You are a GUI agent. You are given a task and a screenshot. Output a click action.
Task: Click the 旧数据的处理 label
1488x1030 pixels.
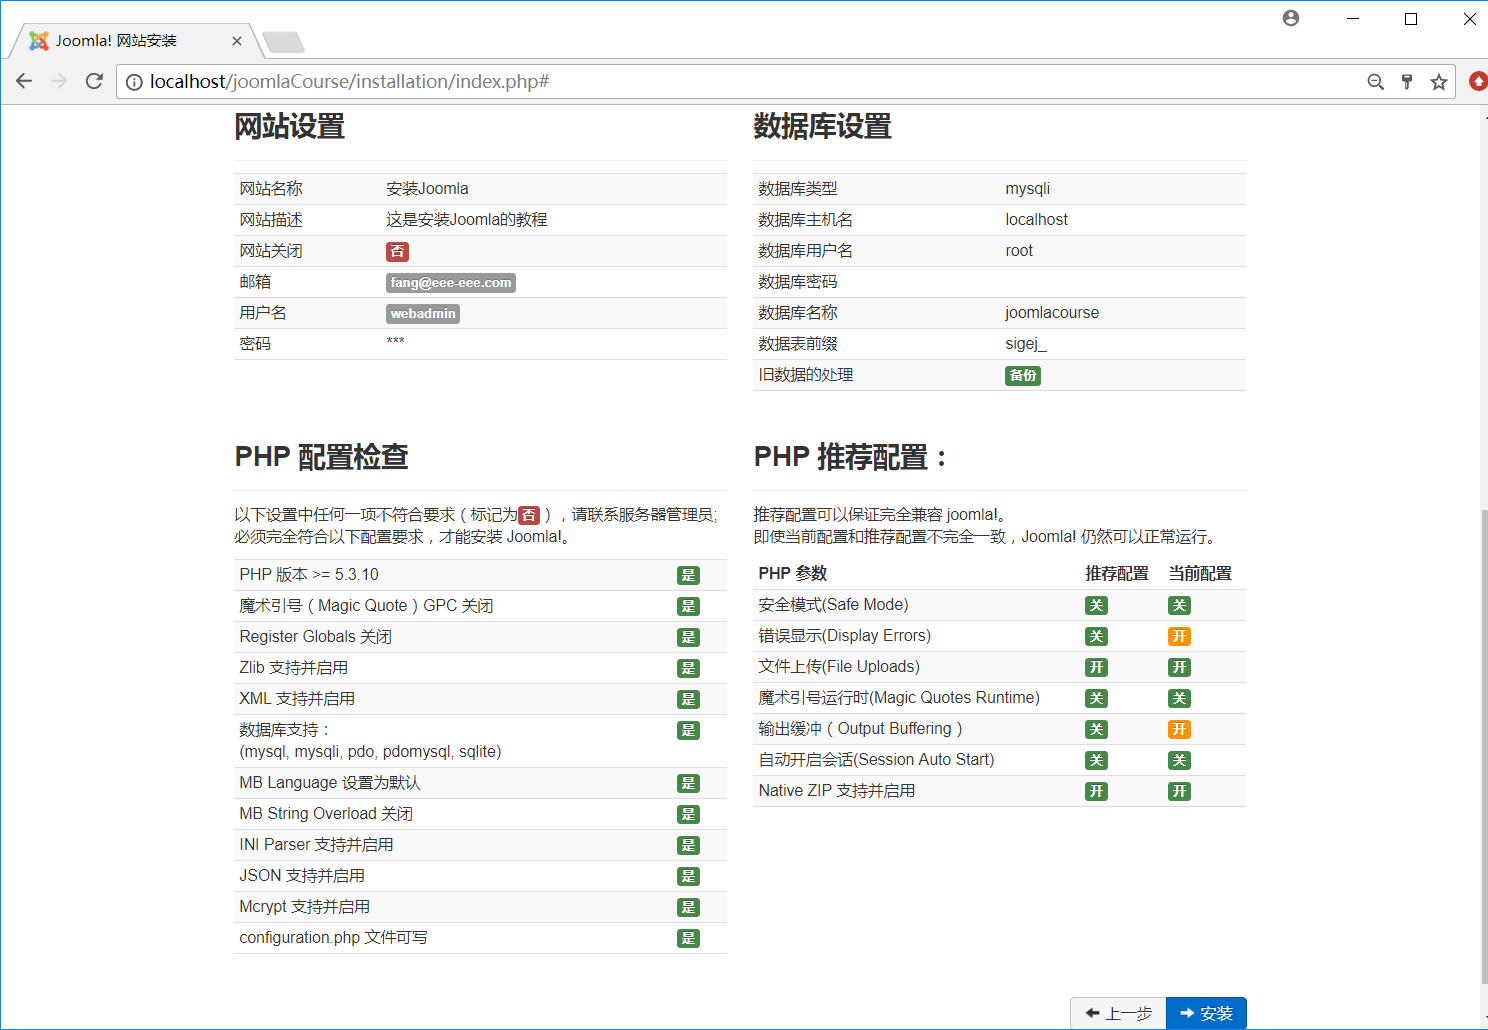point(806,375)
